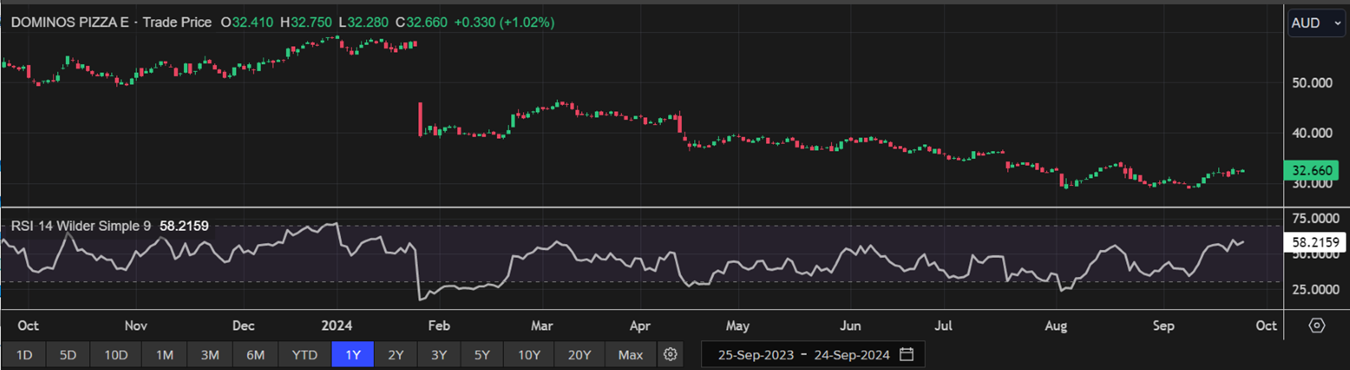1350x370 pixels.
Task: Select the 5D time range
Action: click(68, 355)
